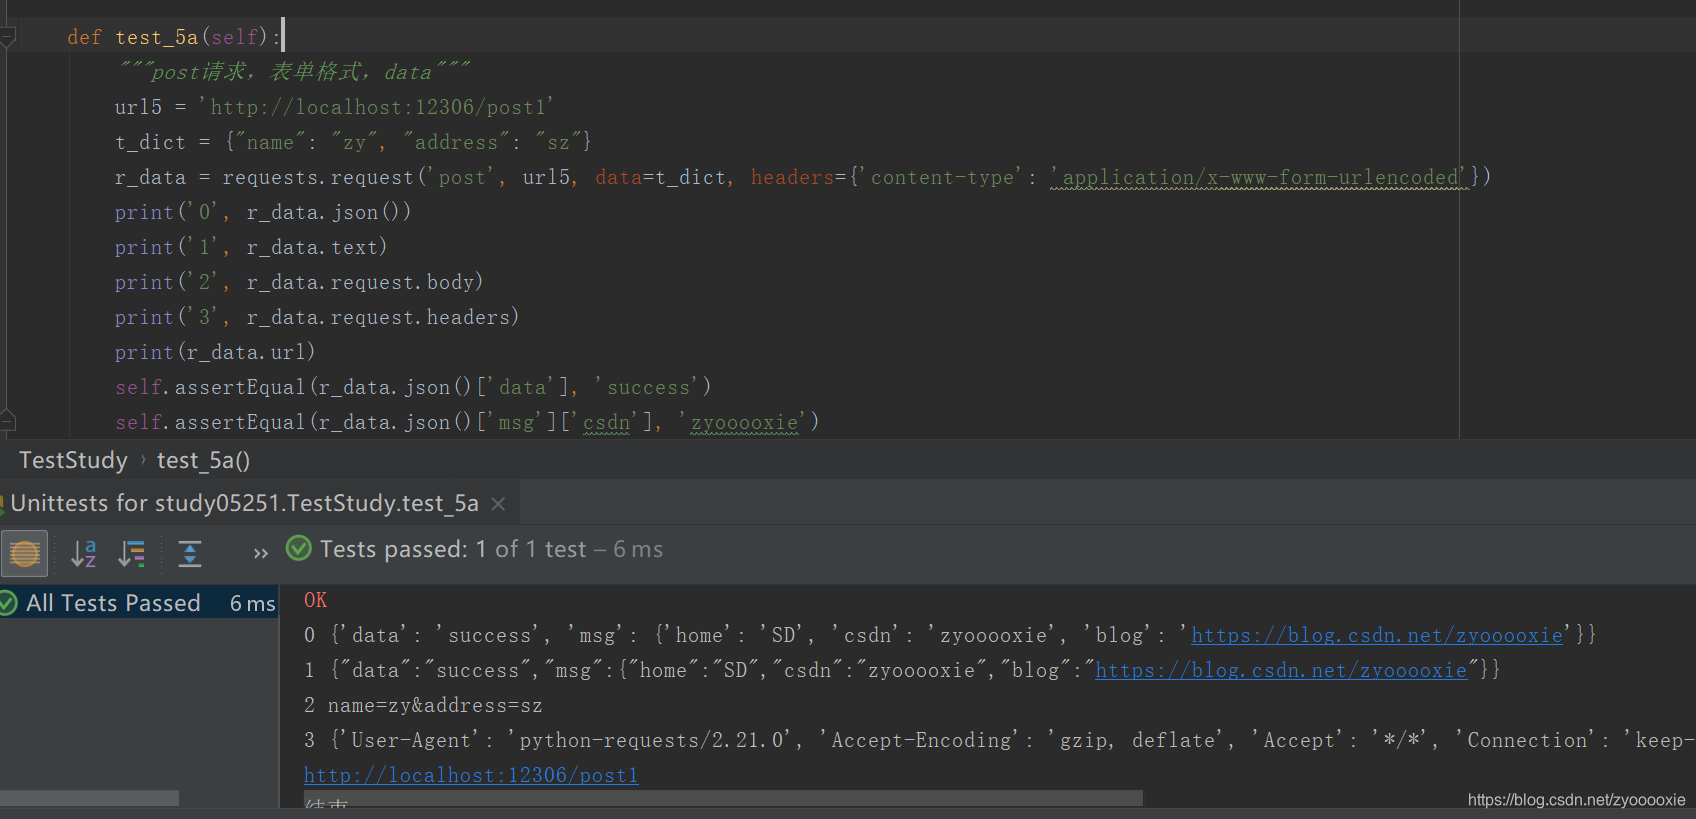The width and height of the screenshot is (1696, 819).
Task: Select the All Tests Passed tree row
Action: click(138, 603)
